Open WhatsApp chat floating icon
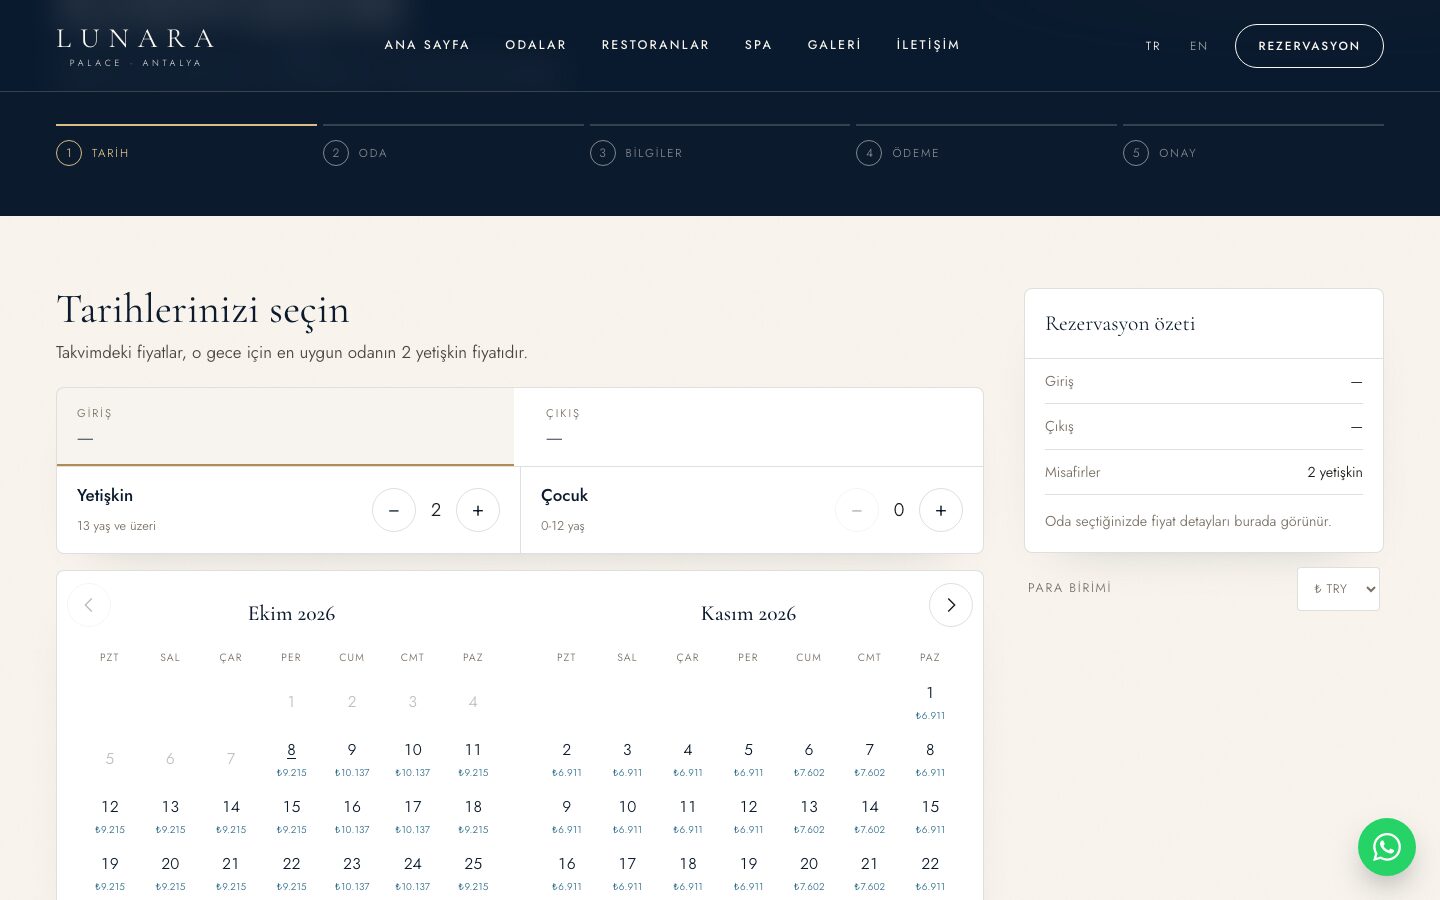The width and height of the screenshot is (1440, 900). coord(1386,847)
